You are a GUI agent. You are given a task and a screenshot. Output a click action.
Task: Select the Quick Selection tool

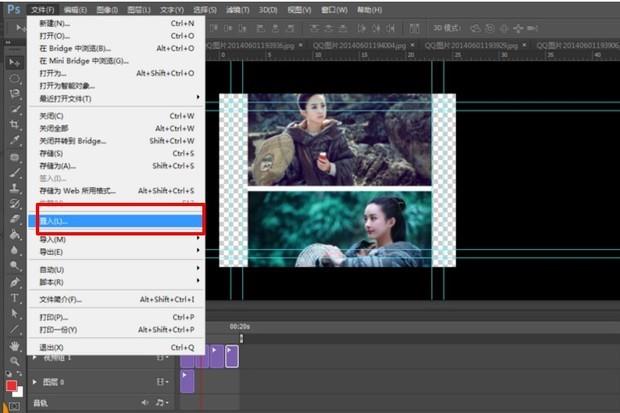click(14, 109)
